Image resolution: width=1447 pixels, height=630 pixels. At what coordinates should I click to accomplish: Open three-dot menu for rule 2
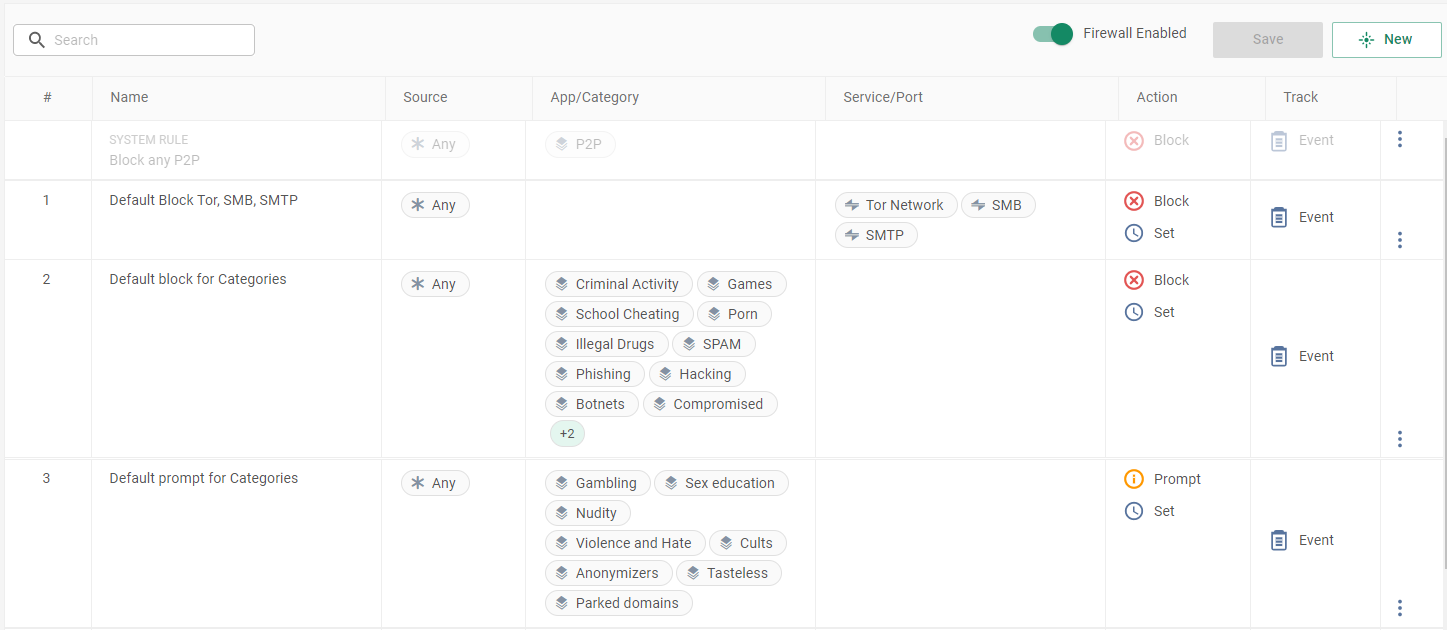(1399, 439)
